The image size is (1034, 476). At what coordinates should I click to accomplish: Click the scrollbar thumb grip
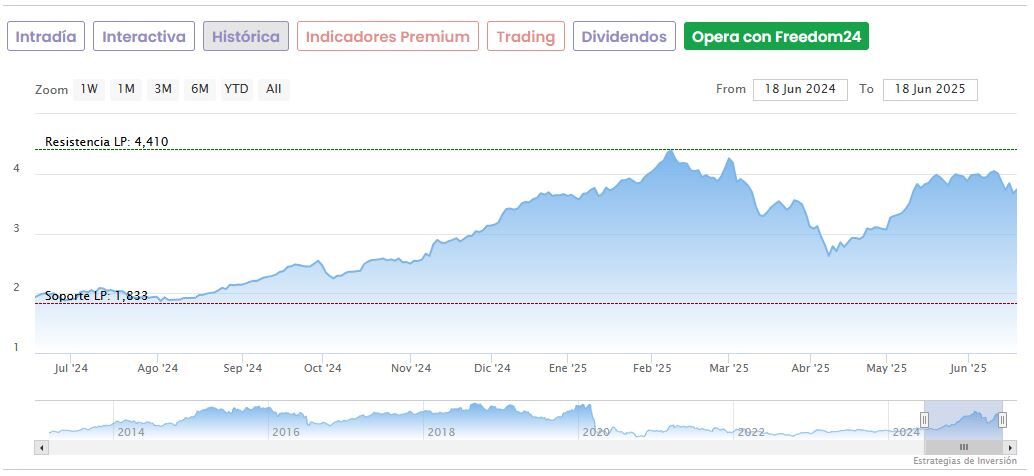pyautogui.click(x=964, y=447)
